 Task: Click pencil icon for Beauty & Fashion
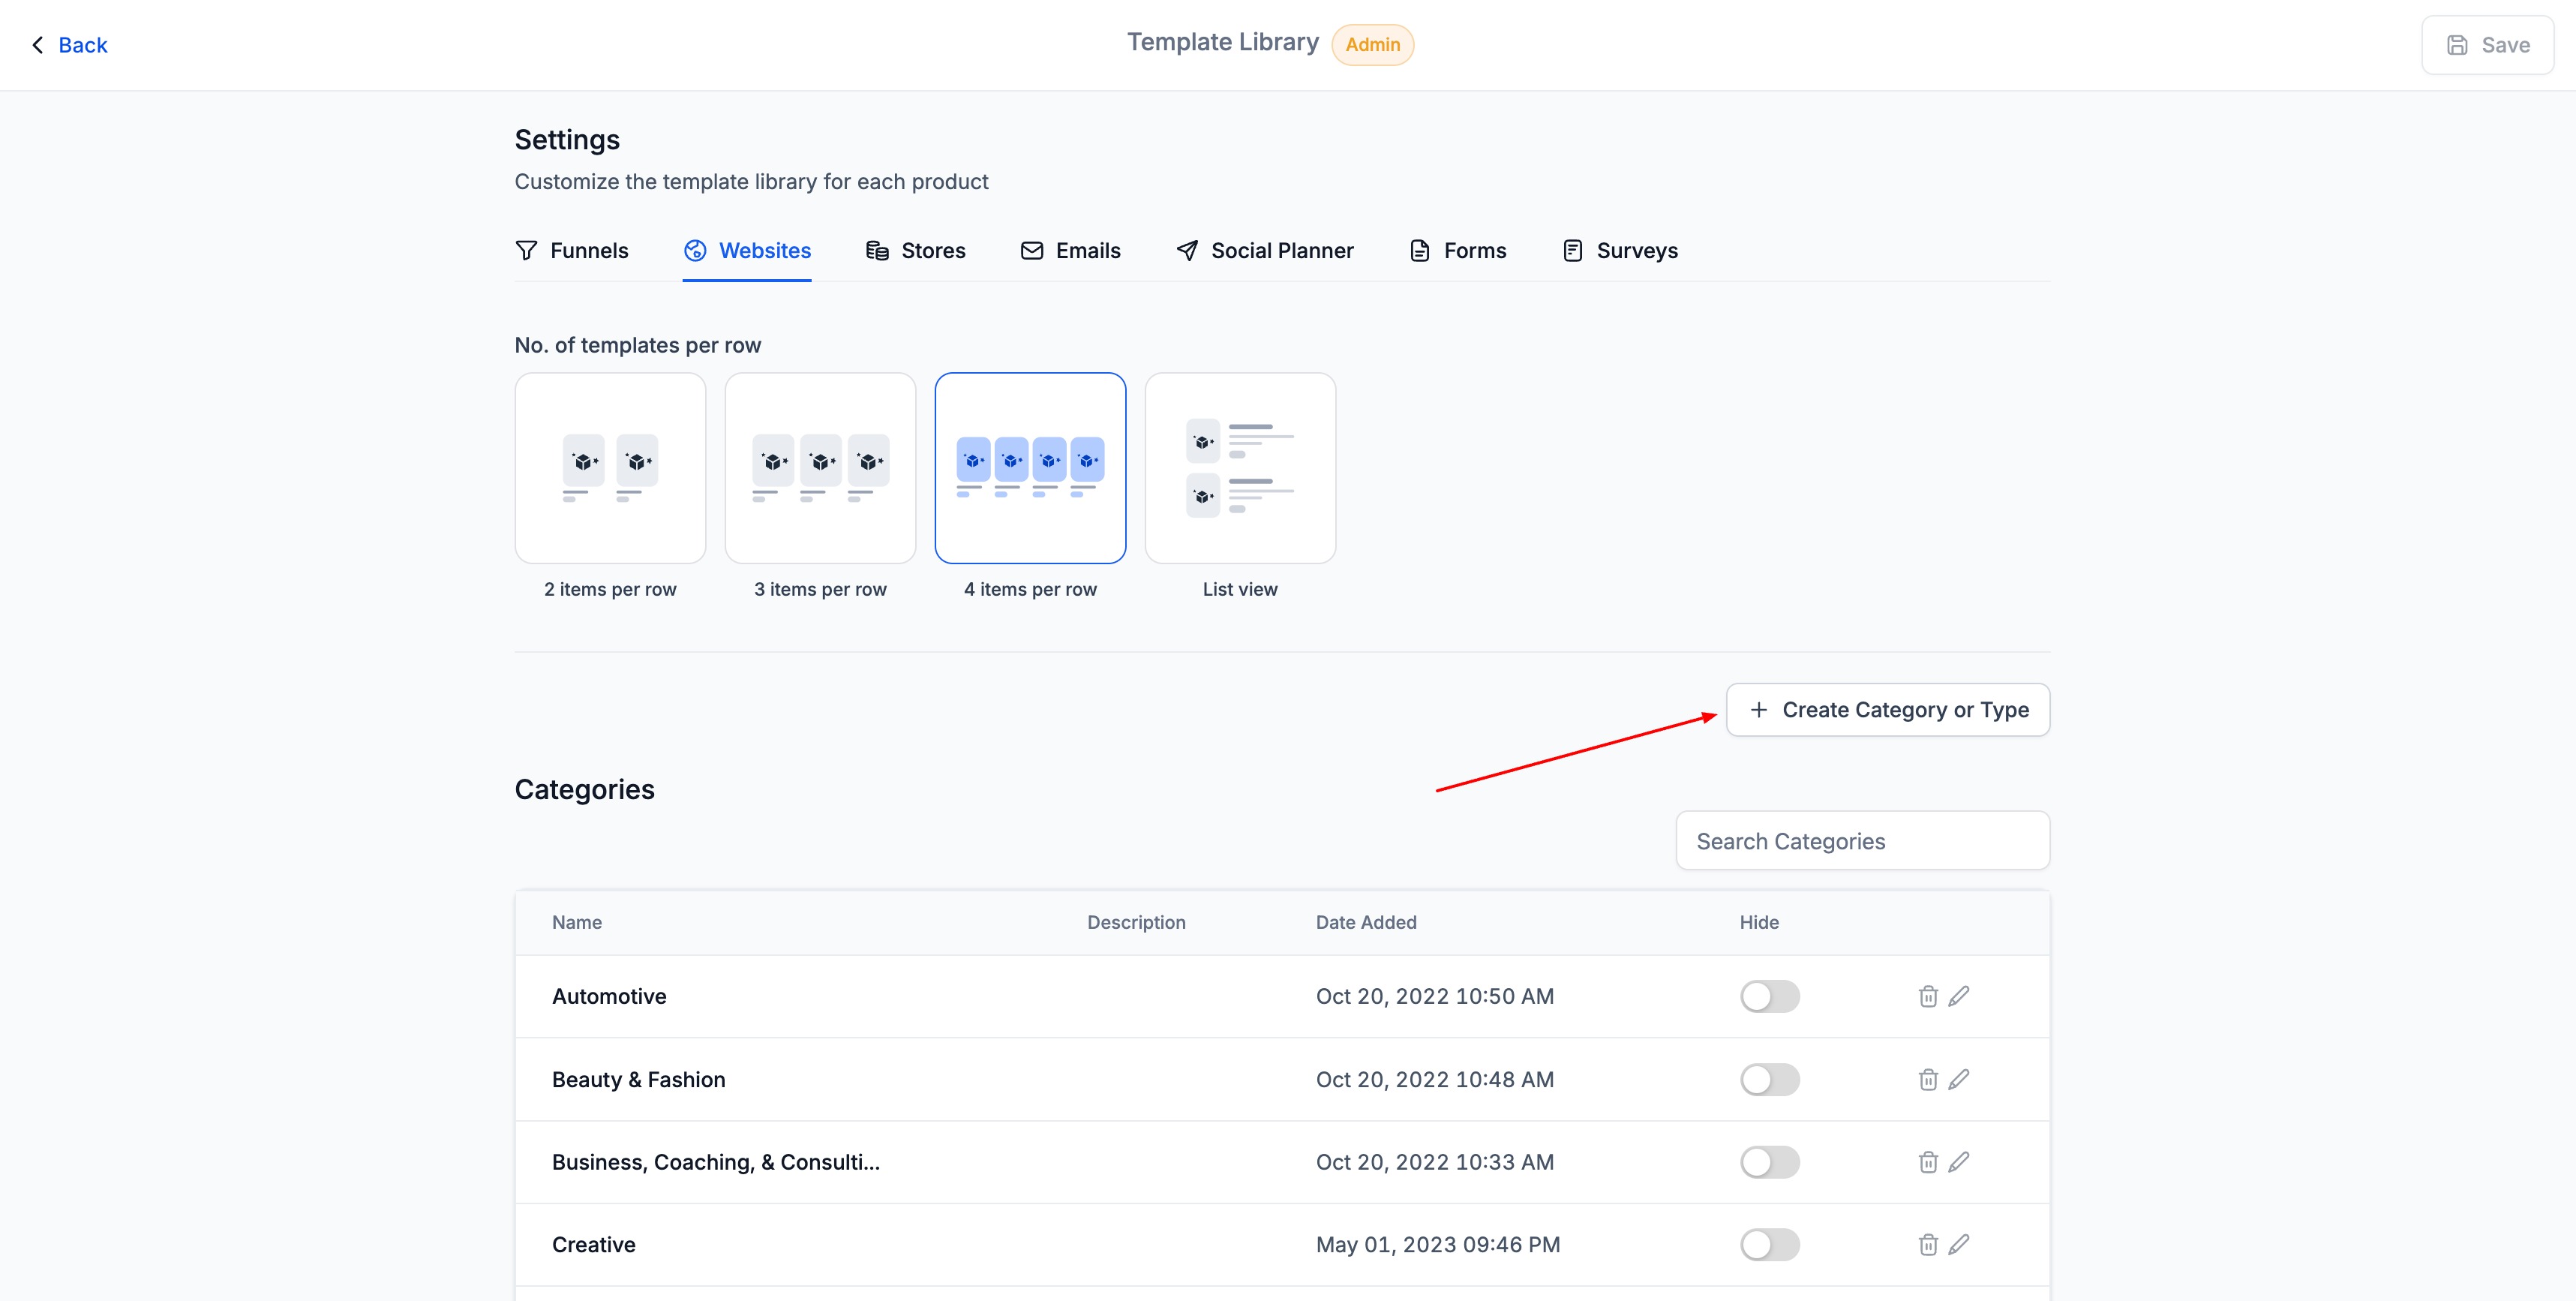coord(1959,1079)
